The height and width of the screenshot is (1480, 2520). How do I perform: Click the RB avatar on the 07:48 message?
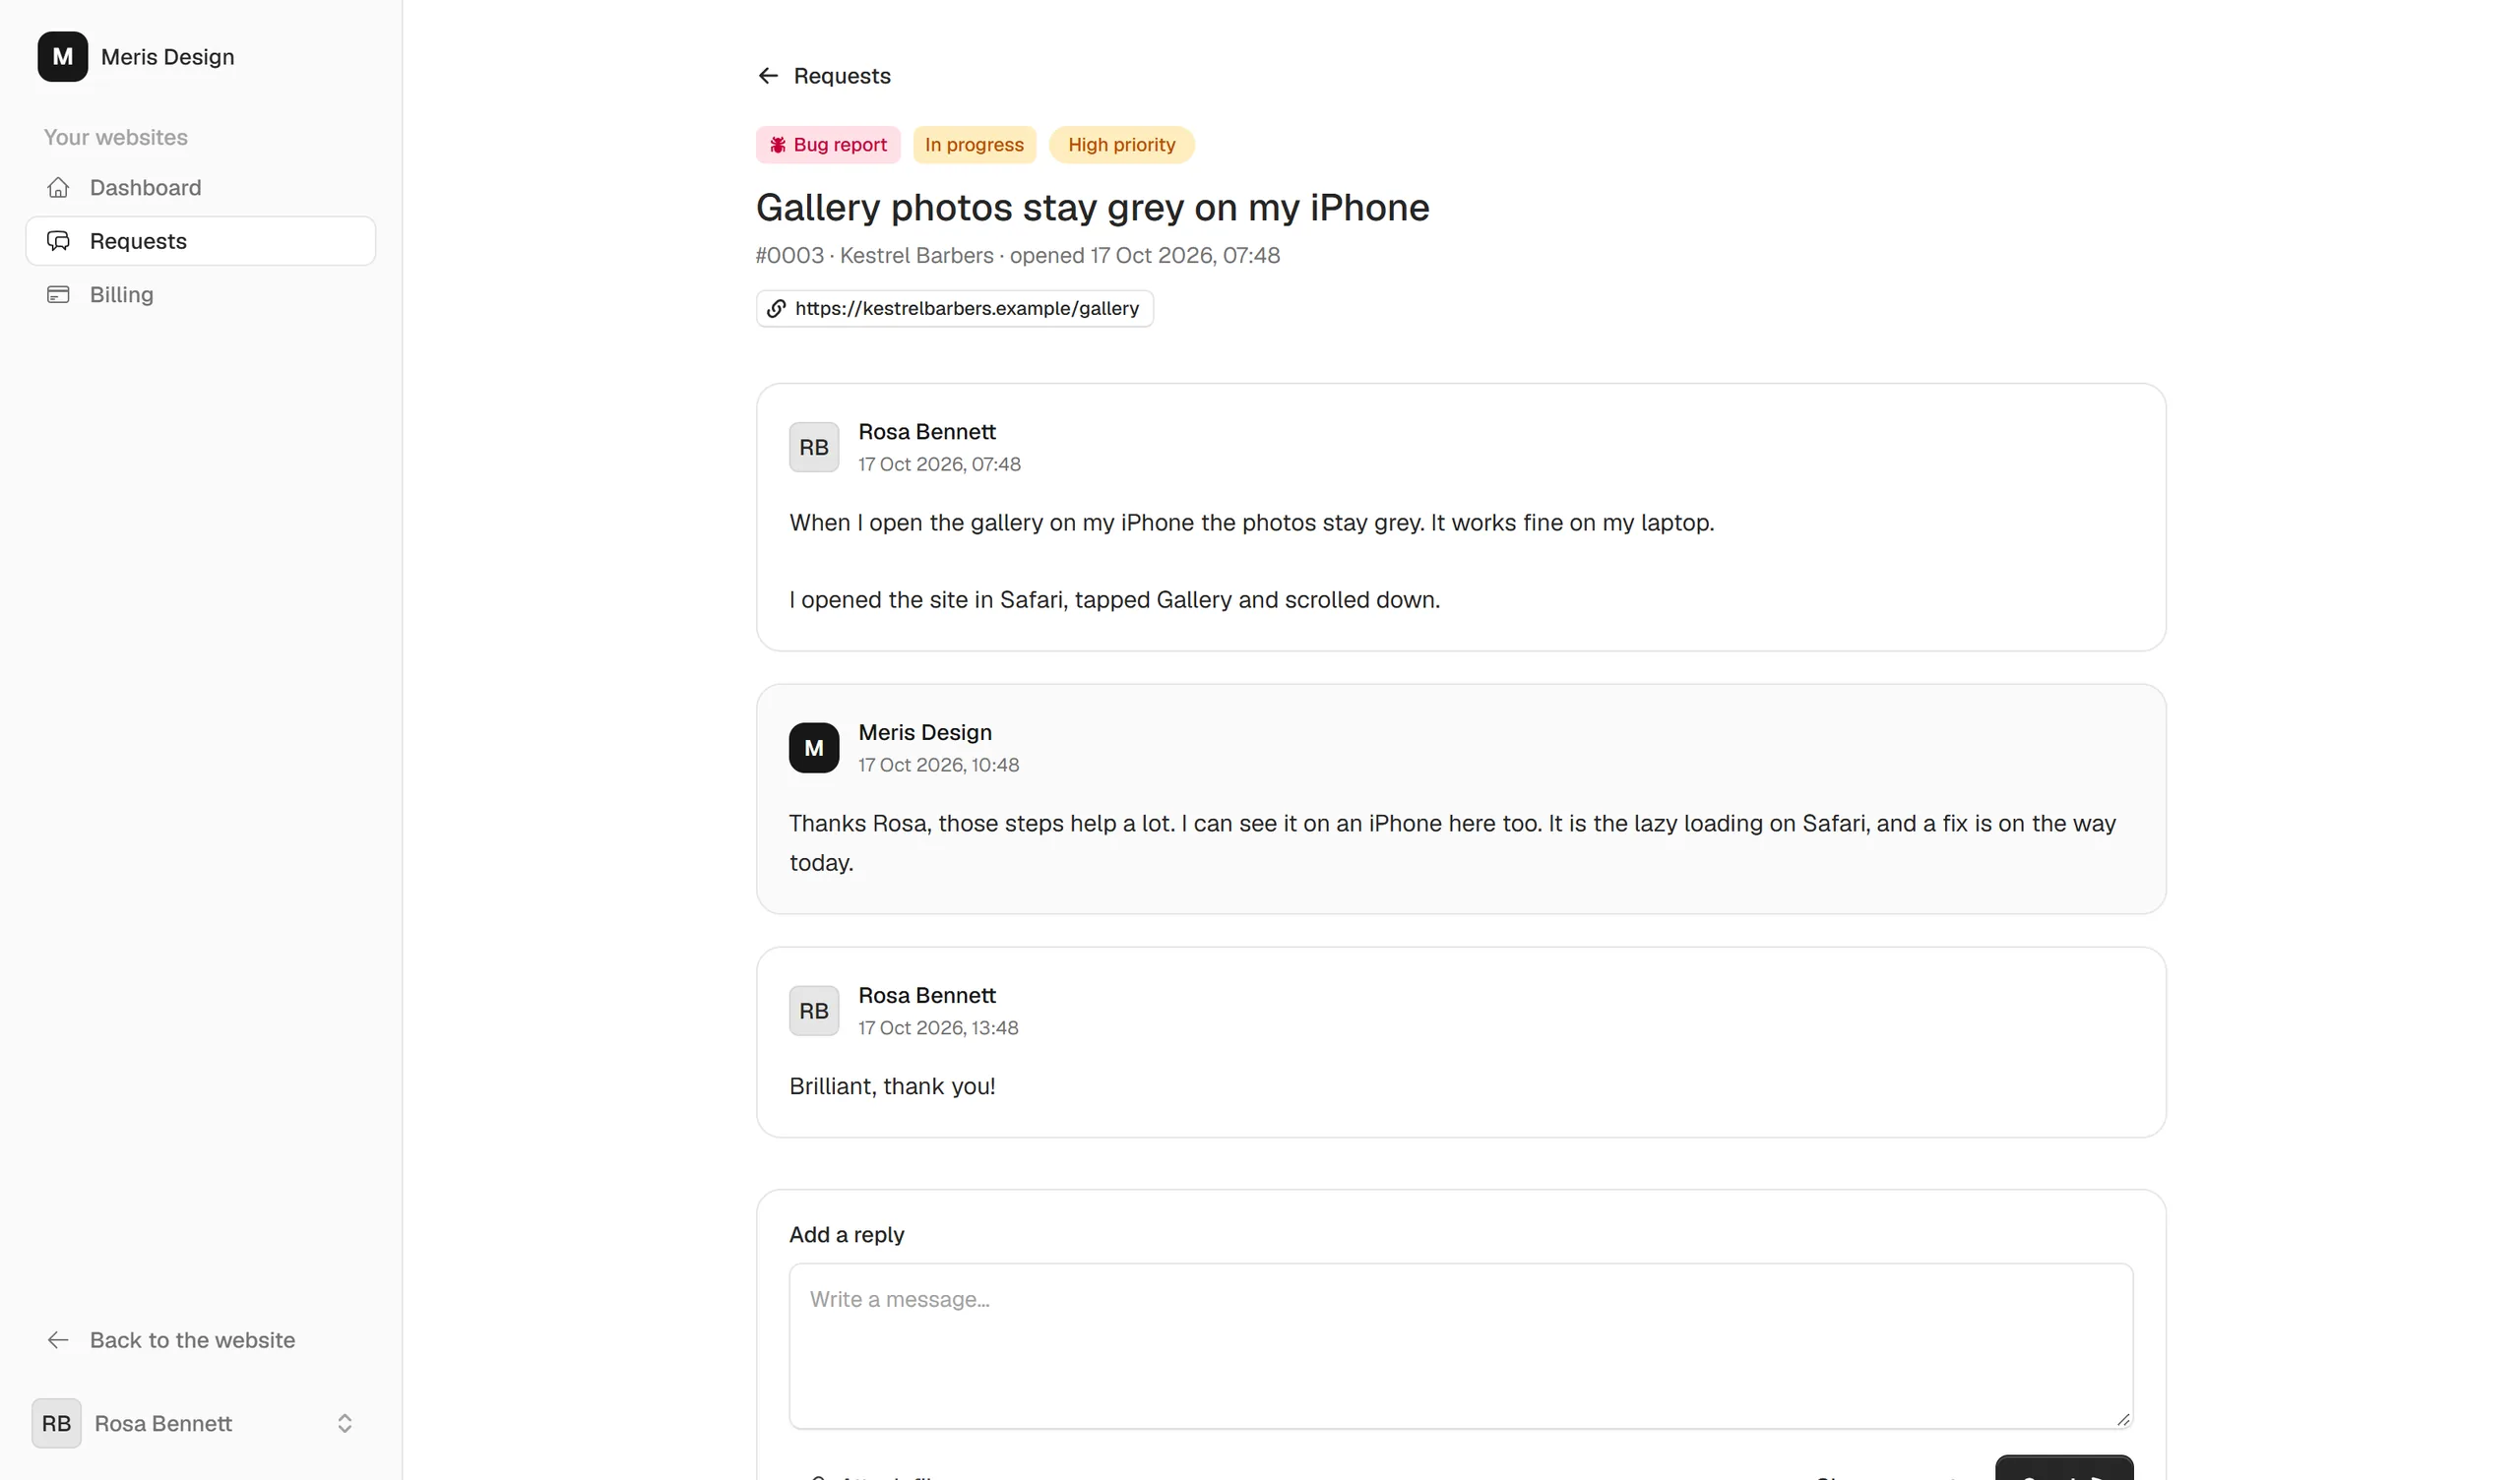coord(814,447)
